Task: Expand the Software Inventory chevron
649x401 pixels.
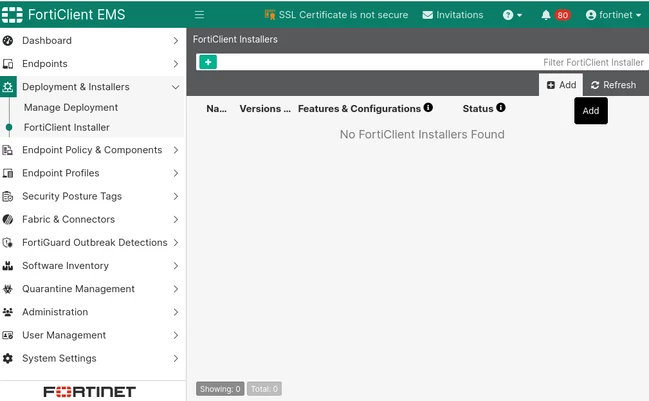Action: [175, 266]
